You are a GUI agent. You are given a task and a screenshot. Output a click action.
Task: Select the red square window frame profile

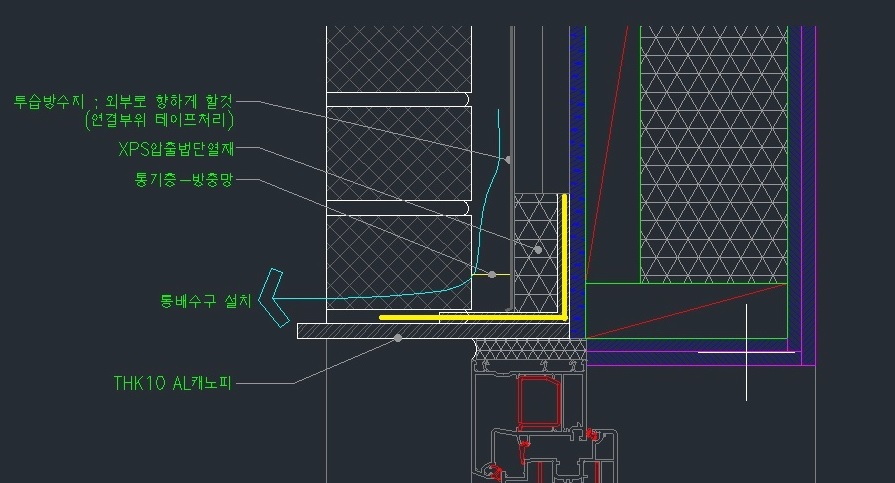[537, 405]
